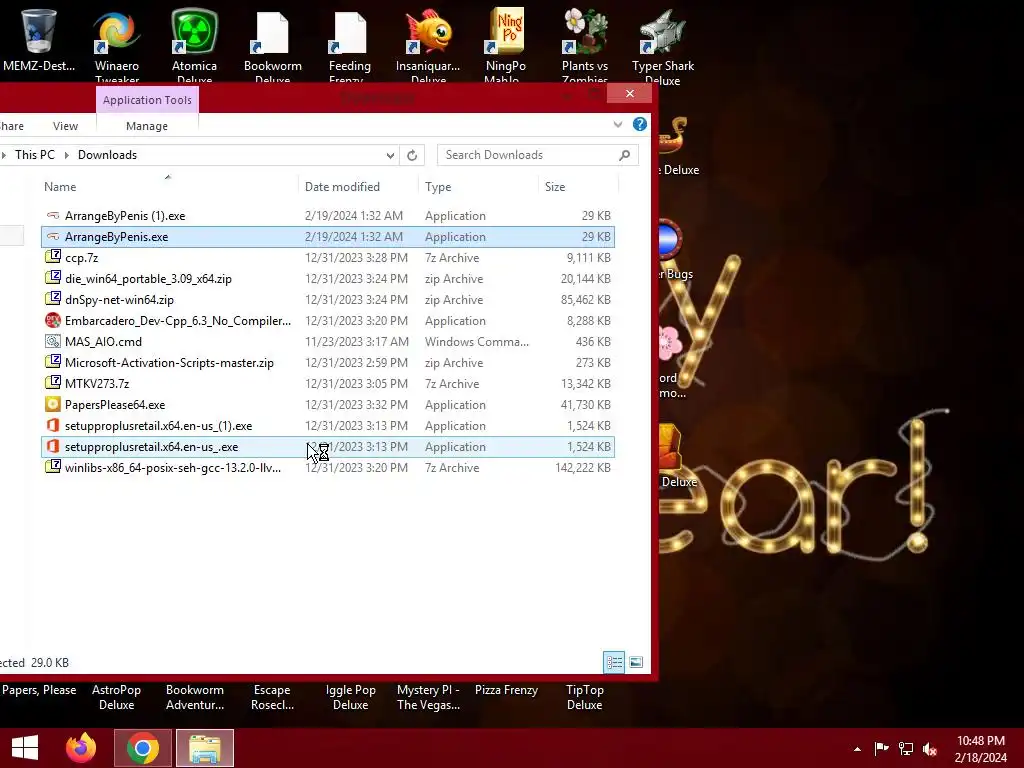Click the muted volume tray icon

click(x=930, y=749)
